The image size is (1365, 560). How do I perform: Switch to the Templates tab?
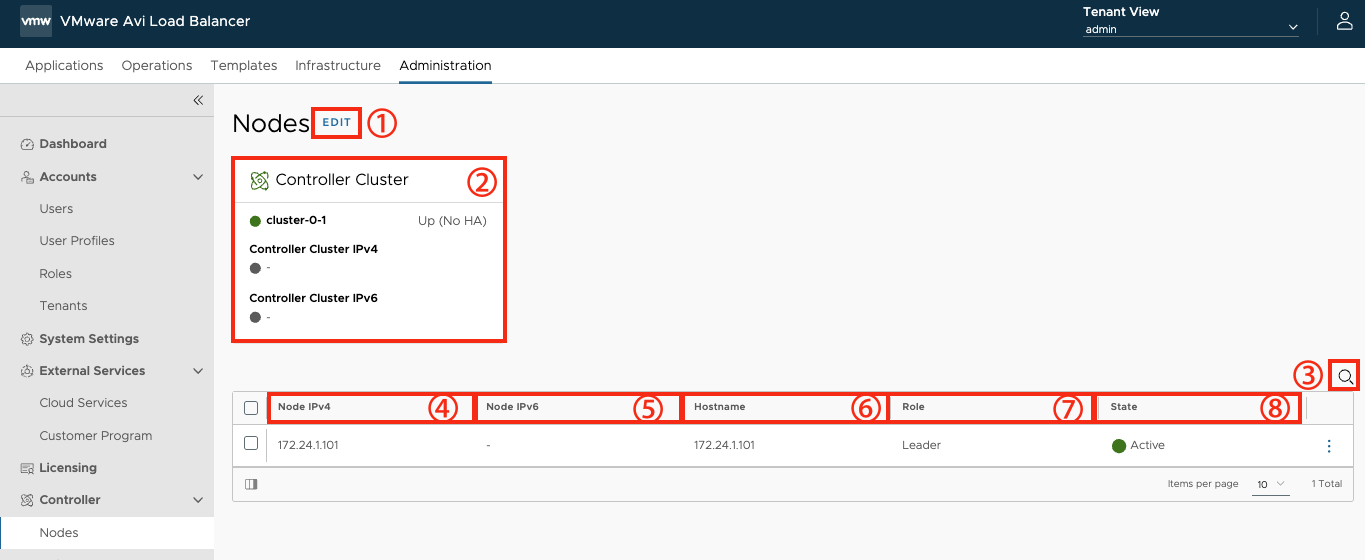[x=244, y=65]
